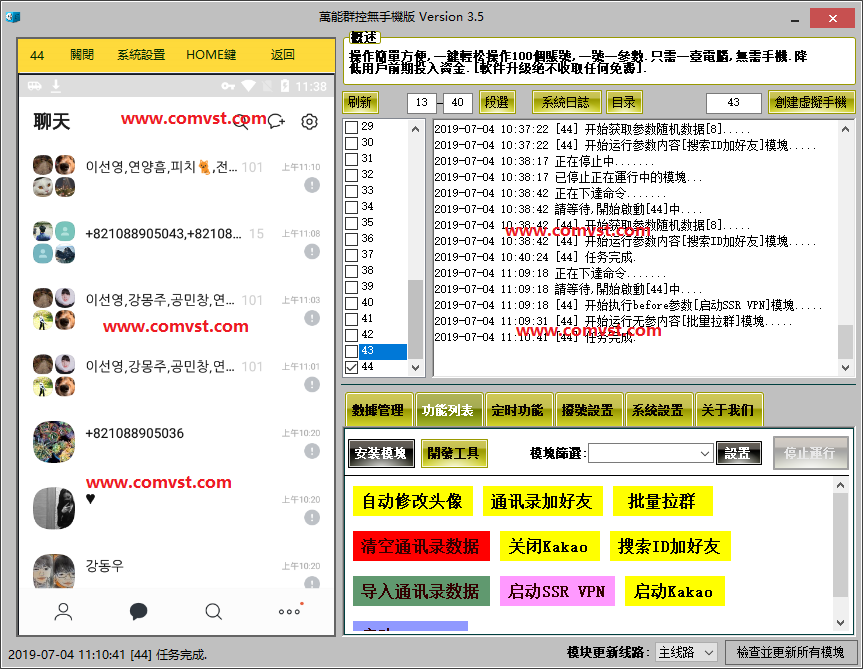Run 清空通讯录数据 red module

point(420,546)
